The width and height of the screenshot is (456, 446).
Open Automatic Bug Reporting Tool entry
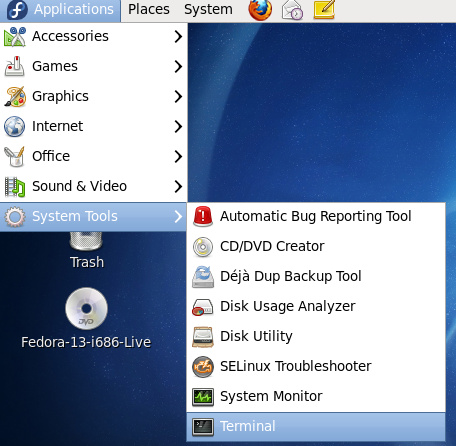tap(316, 217)
